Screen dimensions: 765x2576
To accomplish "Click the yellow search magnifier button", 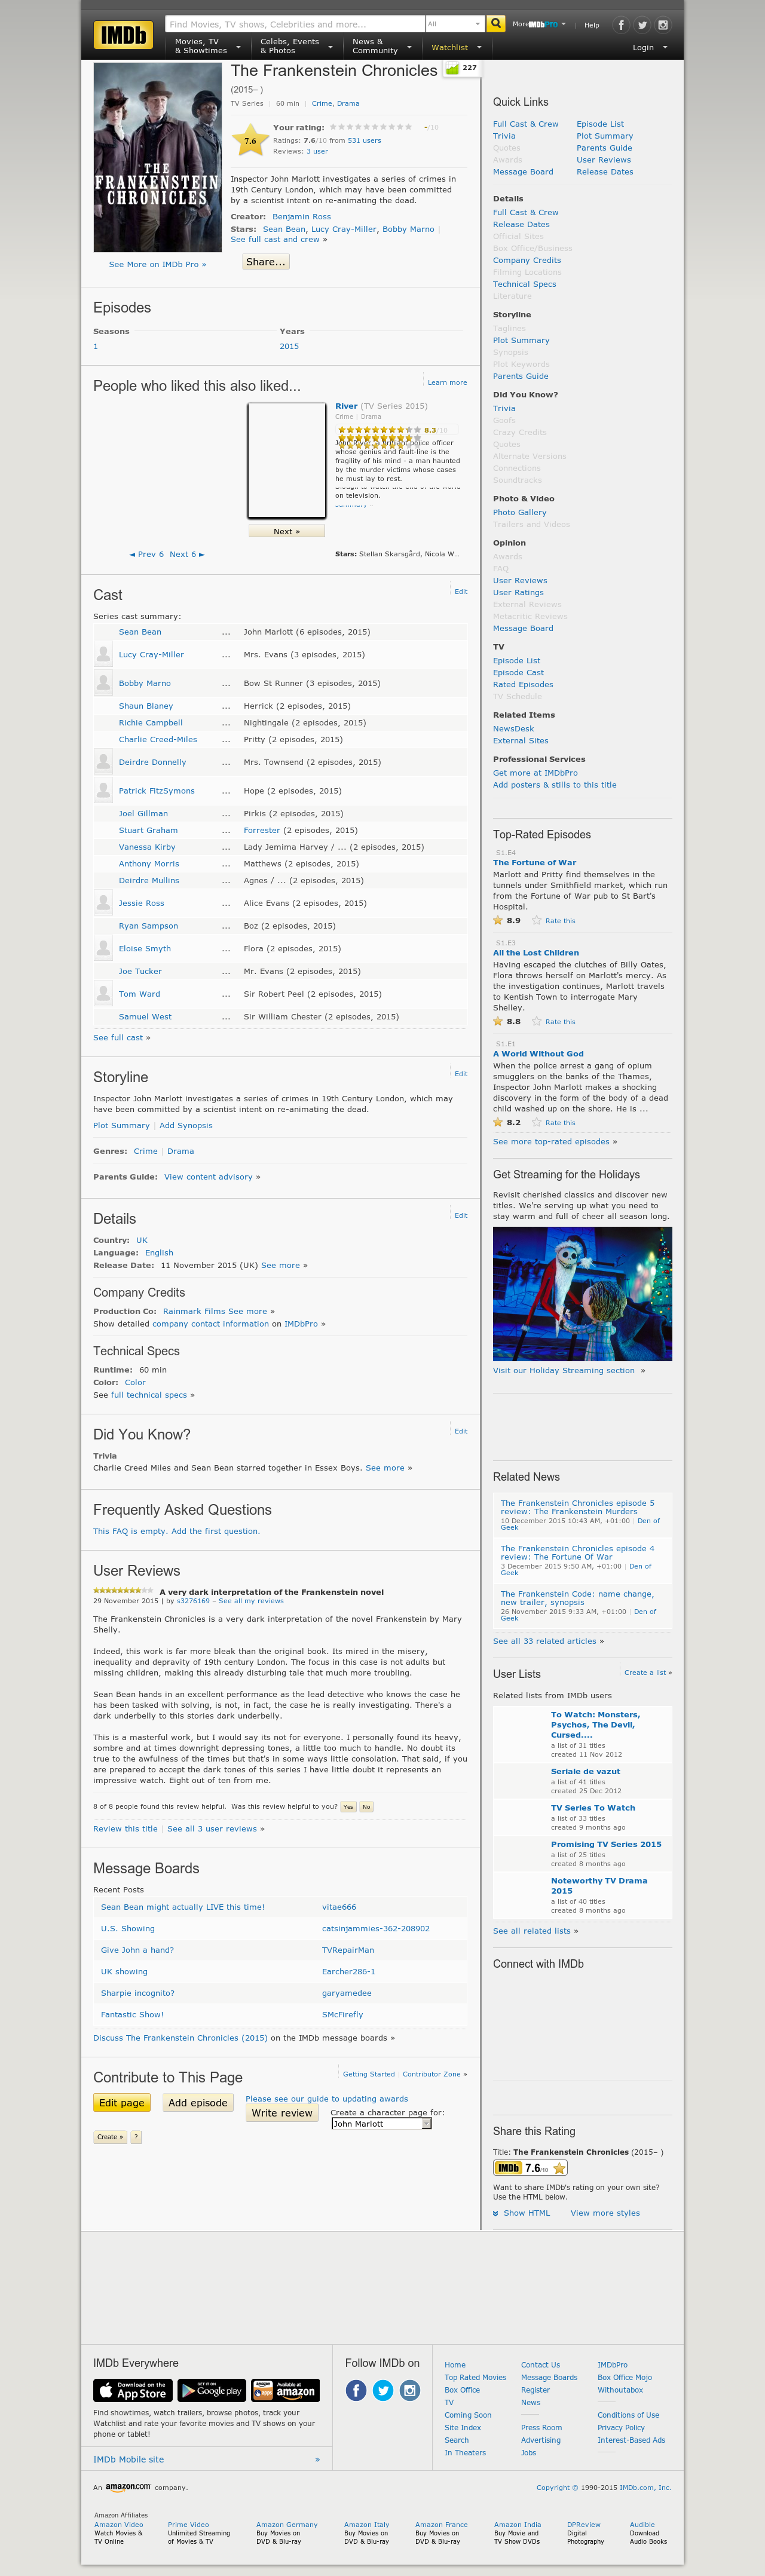I will (x=495, y=24).
